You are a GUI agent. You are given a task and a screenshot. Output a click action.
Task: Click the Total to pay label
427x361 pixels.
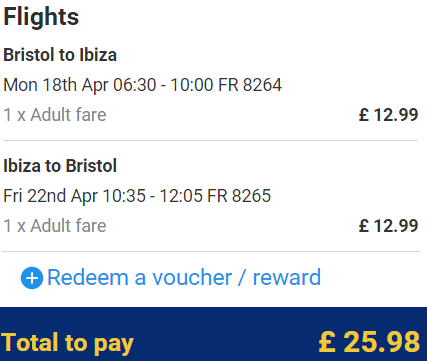[67, 343]
